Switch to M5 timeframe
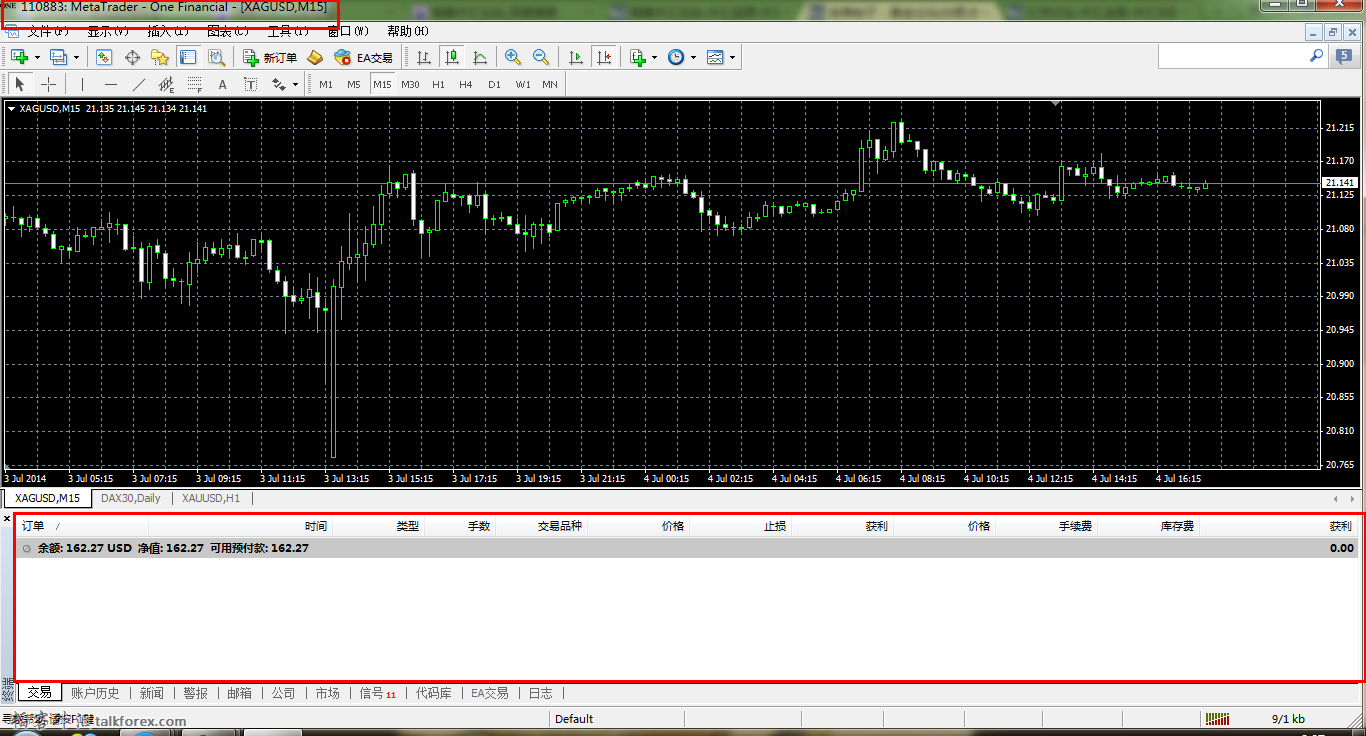Image resolution: width=1366 pixels, height=736 pixels. [354, 84]
